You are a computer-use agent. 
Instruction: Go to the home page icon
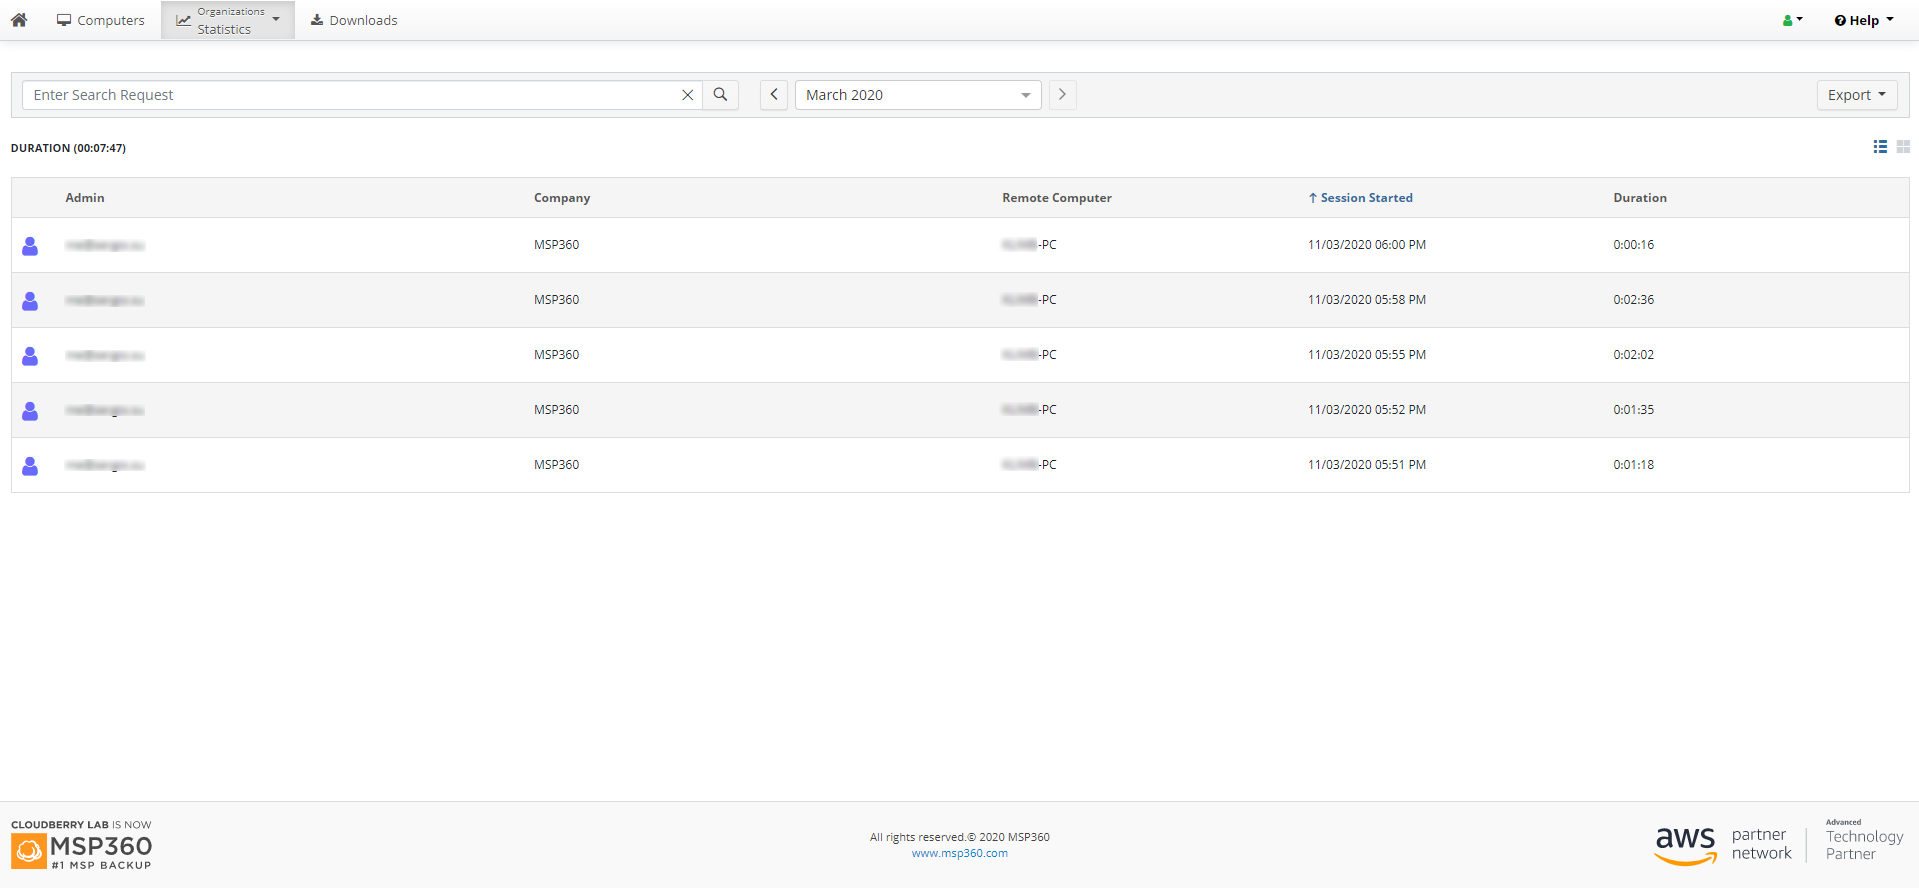(x=19, y=20)
